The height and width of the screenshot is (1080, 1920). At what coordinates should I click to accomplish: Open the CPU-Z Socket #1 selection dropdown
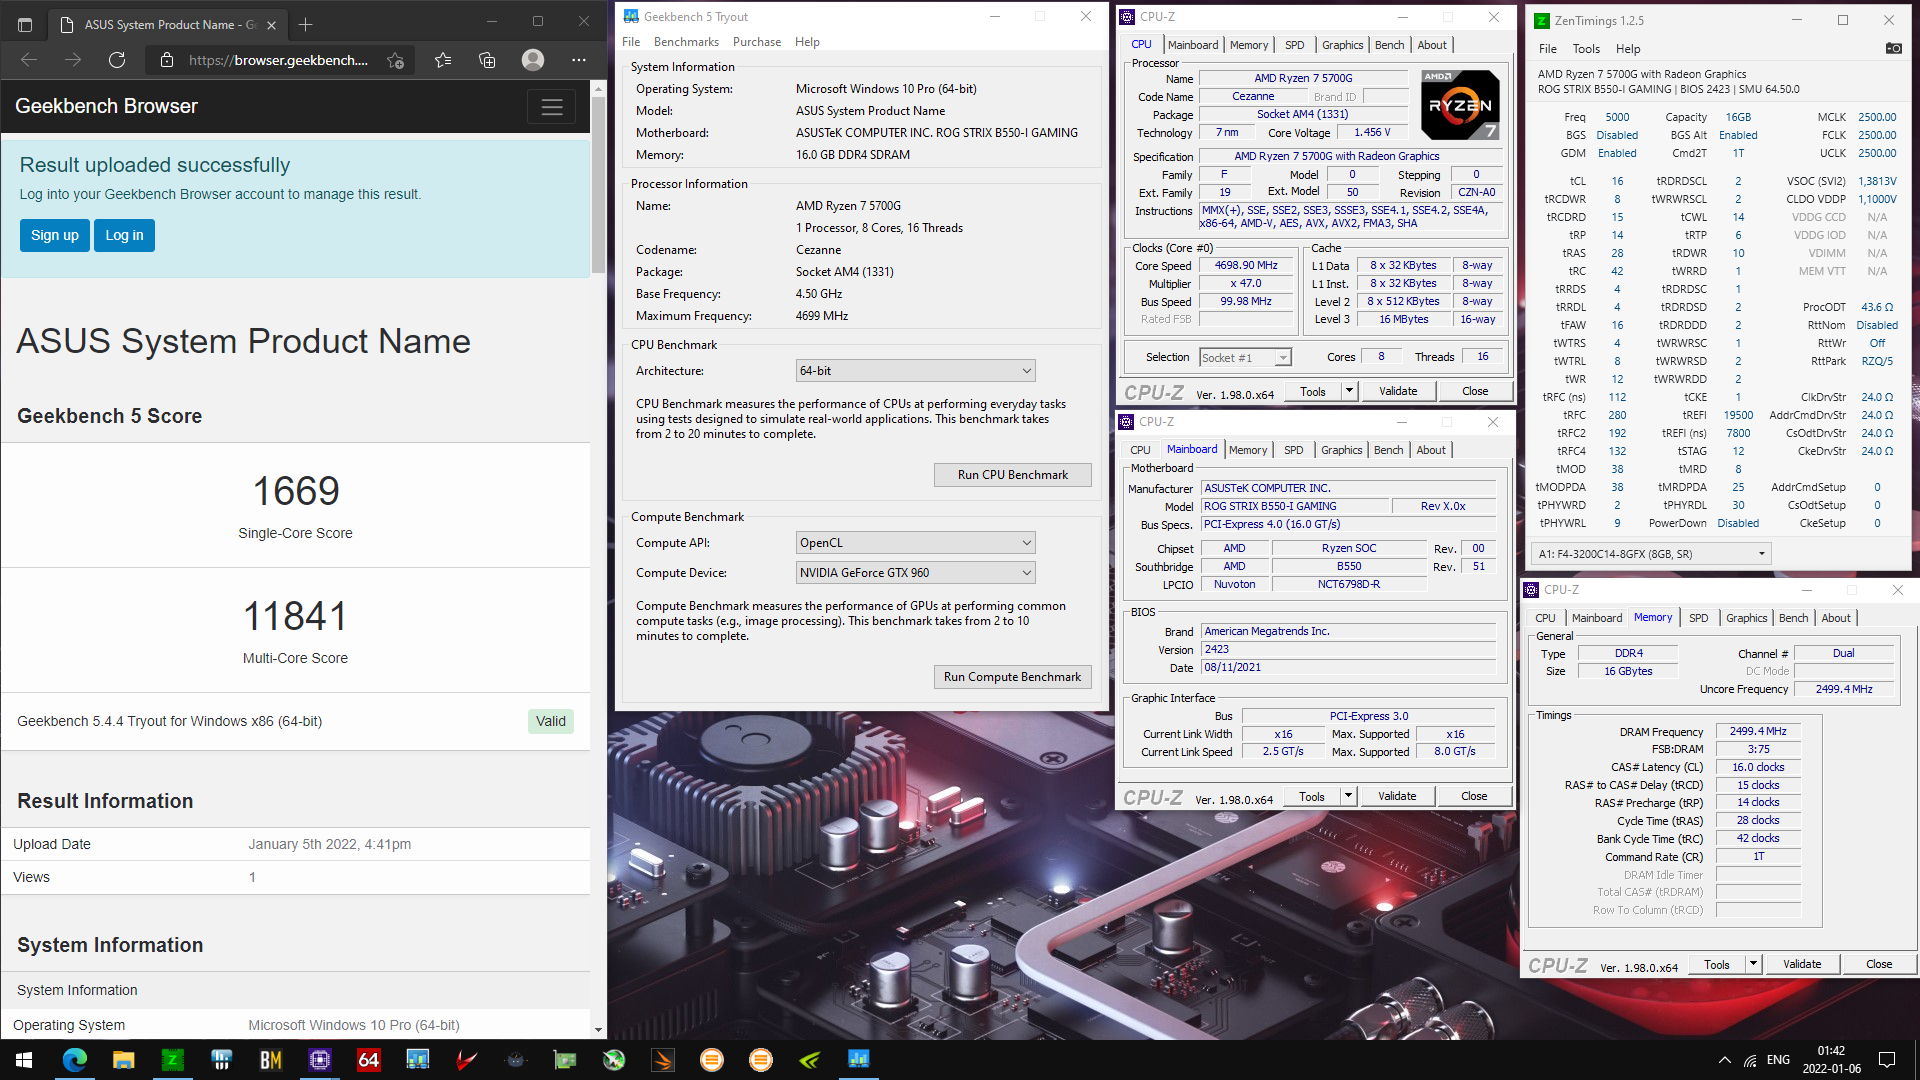[x=1245, y=358]
